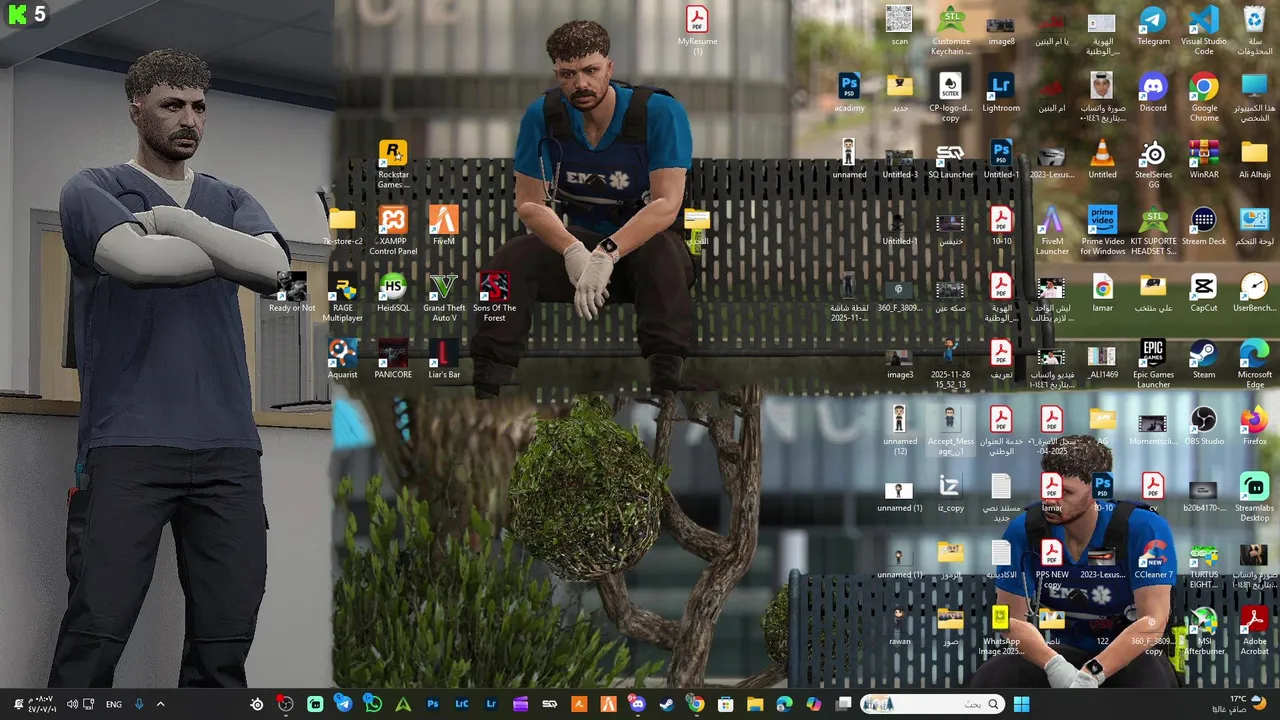
Task: Open the Steam desktop shortcut
Action: 1204,360
